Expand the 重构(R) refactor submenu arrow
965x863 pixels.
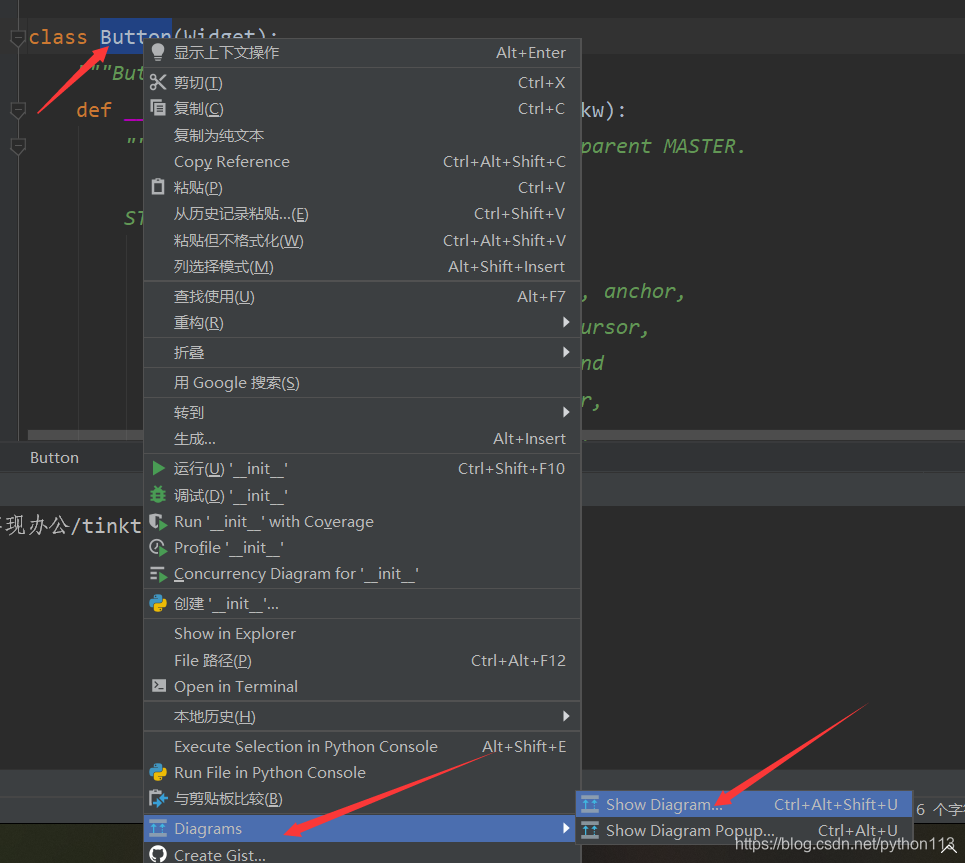pos(566,322)
